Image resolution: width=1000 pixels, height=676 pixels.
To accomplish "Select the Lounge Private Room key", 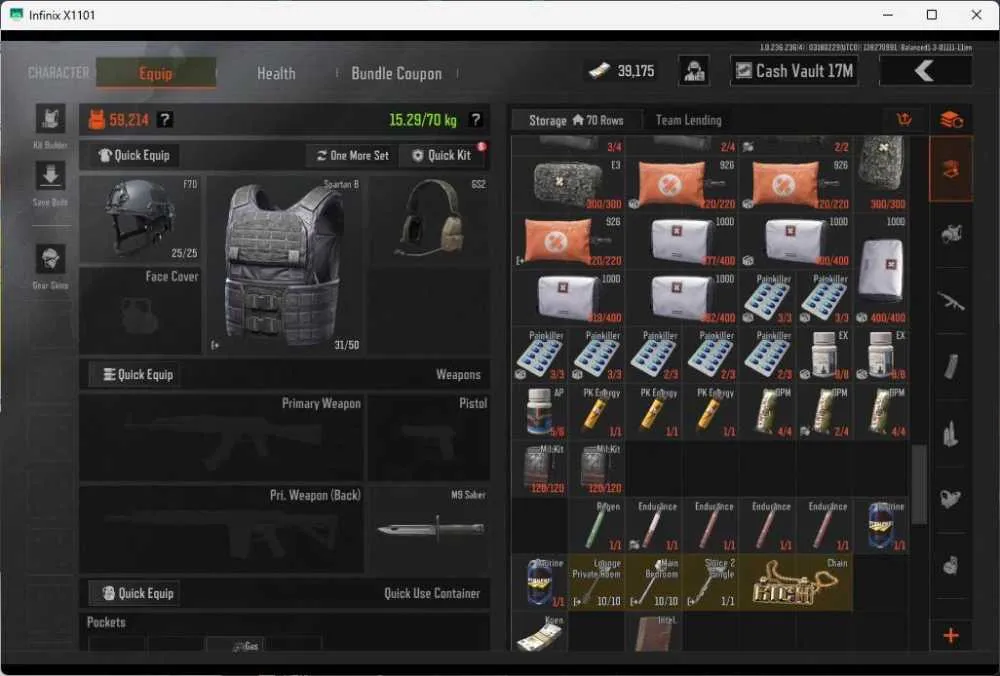I will [x=597, y=582].
